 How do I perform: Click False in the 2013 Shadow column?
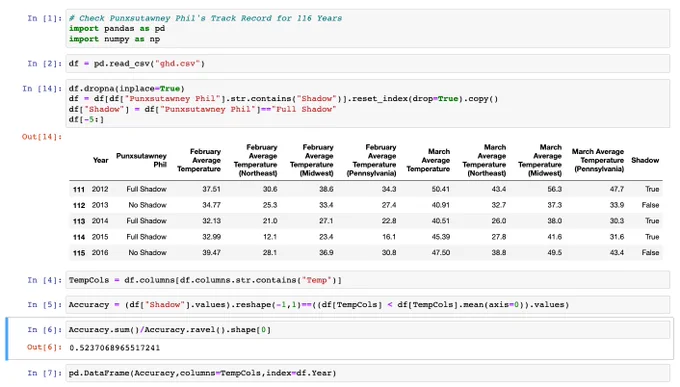[x=651, y=205]
